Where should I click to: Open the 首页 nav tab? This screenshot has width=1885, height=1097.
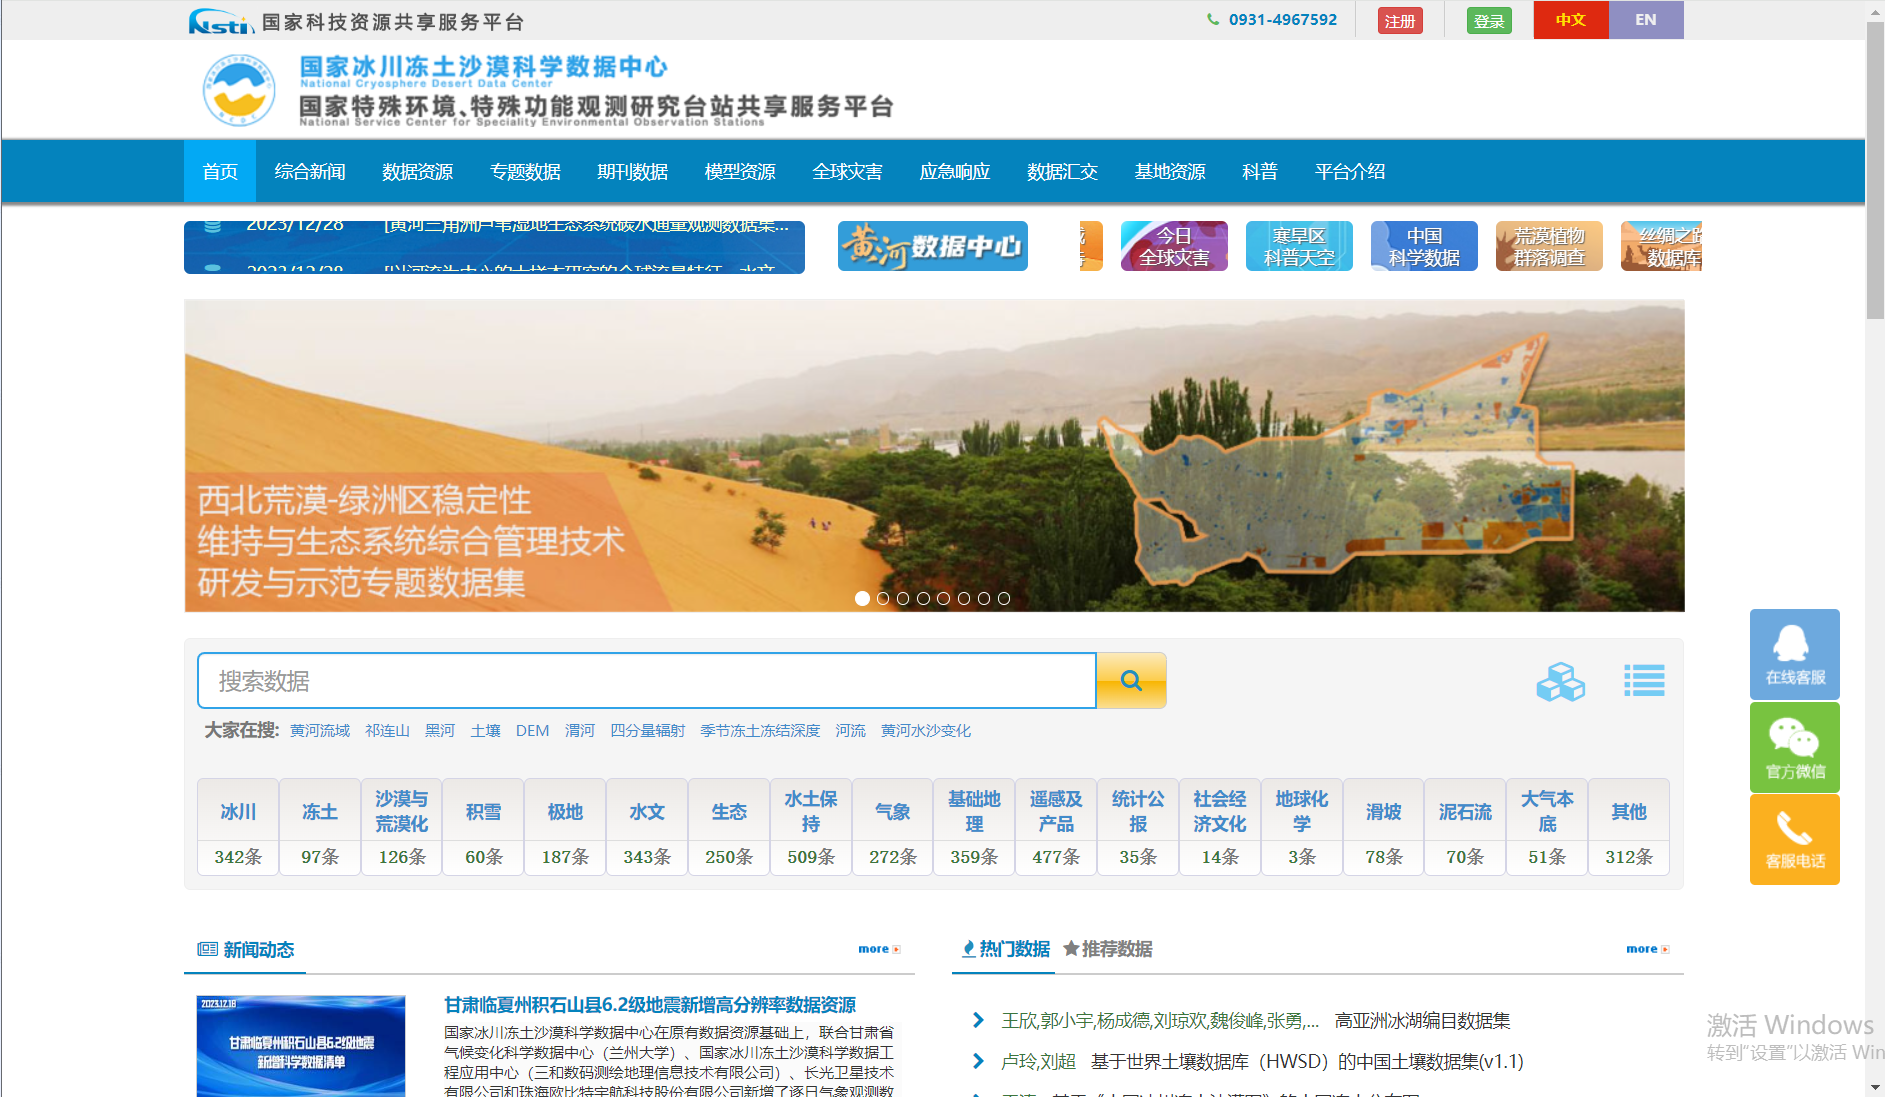click(x=220, y=172)
